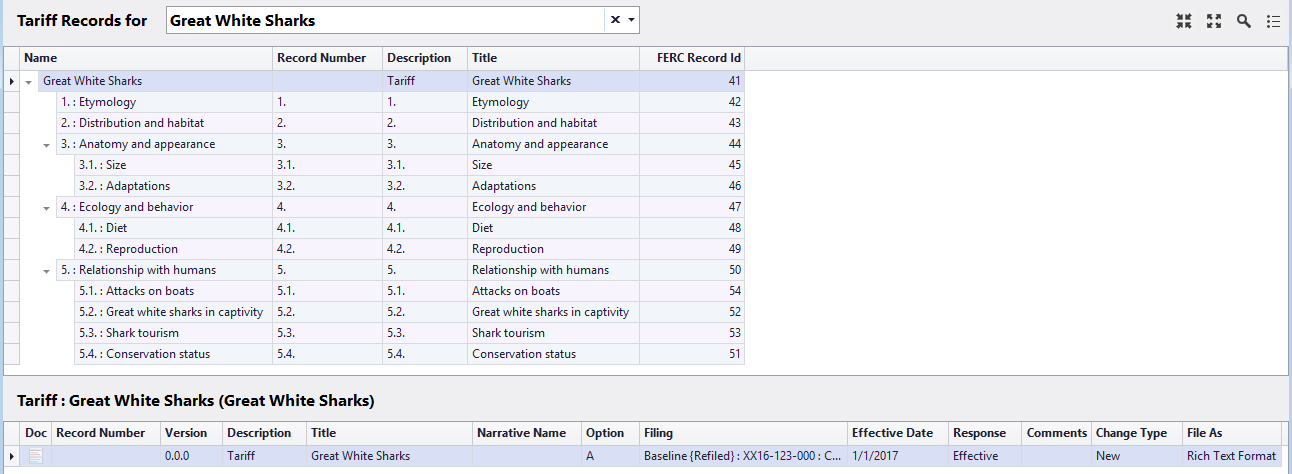Click the Effective Date column header
Screen dimensions: 1292x474
point(898,433)
